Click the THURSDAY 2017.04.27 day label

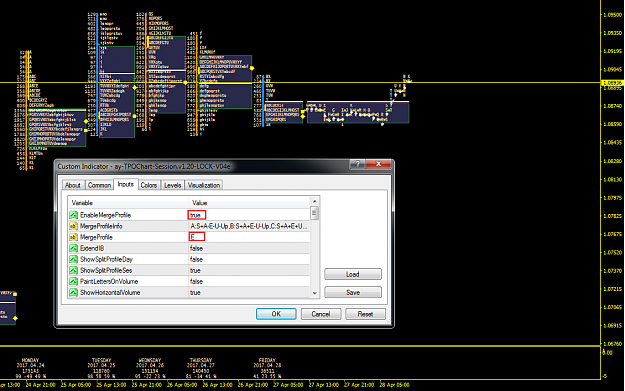[x=201, y=368]
